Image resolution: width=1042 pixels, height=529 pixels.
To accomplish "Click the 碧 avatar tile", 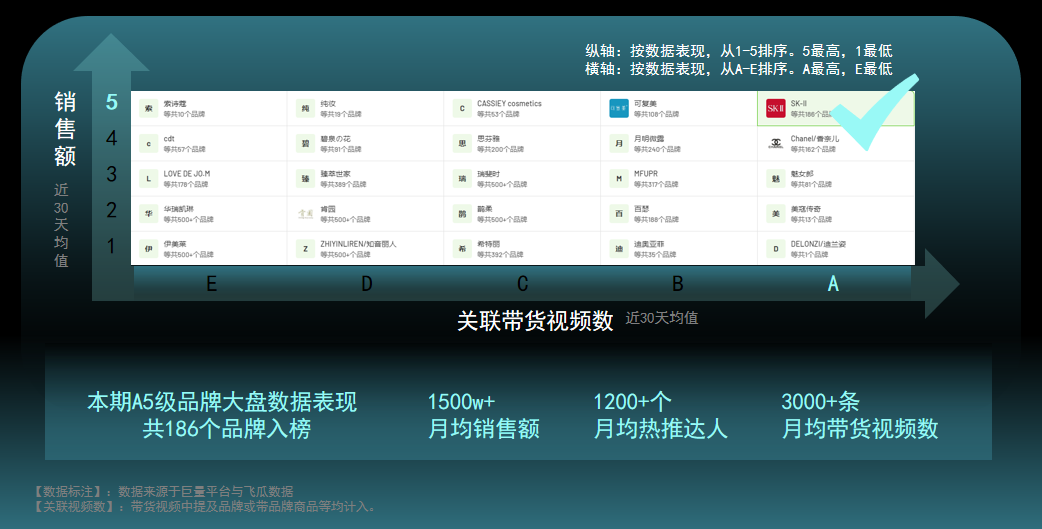I will tap(305, 144).
